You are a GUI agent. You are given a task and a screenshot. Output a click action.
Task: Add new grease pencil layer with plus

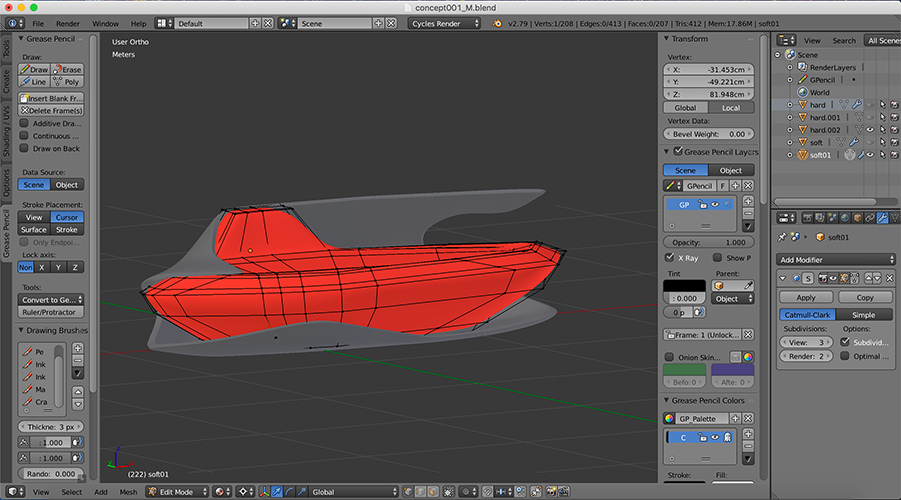(748, 201)
